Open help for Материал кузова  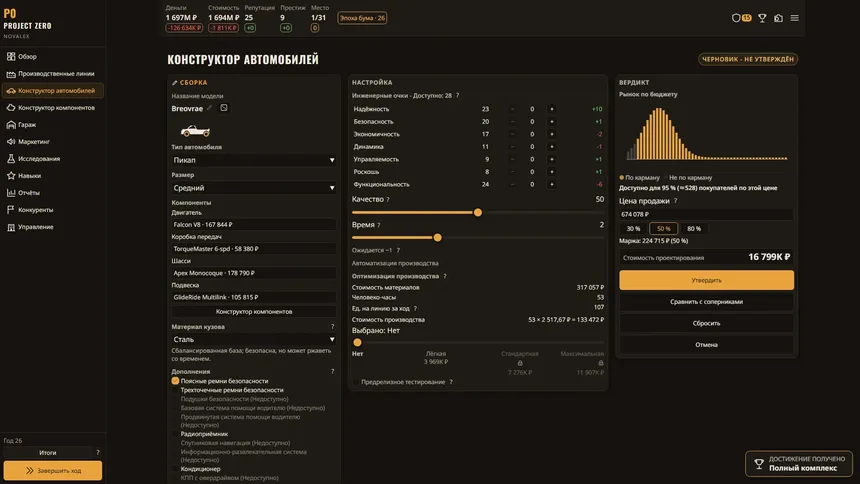pos(332,327)
